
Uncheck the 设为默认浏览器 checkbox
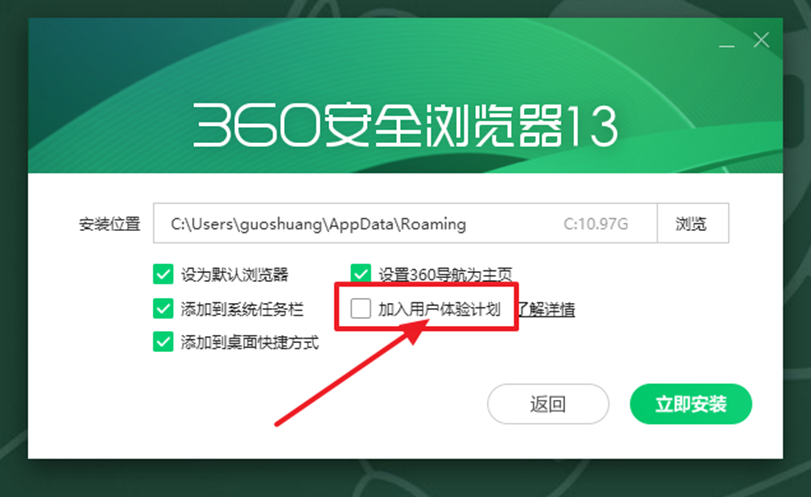[x=163, y=274]
